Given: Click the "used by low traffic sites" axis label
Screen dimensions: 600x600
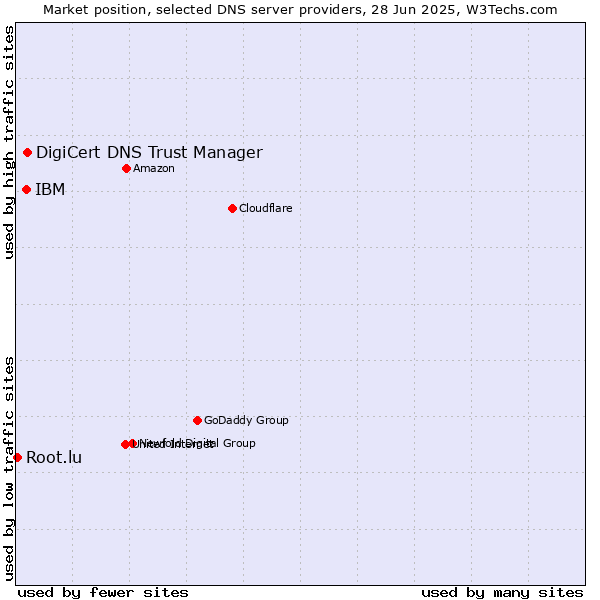Looking at the screenshot, I should [9, 469].
